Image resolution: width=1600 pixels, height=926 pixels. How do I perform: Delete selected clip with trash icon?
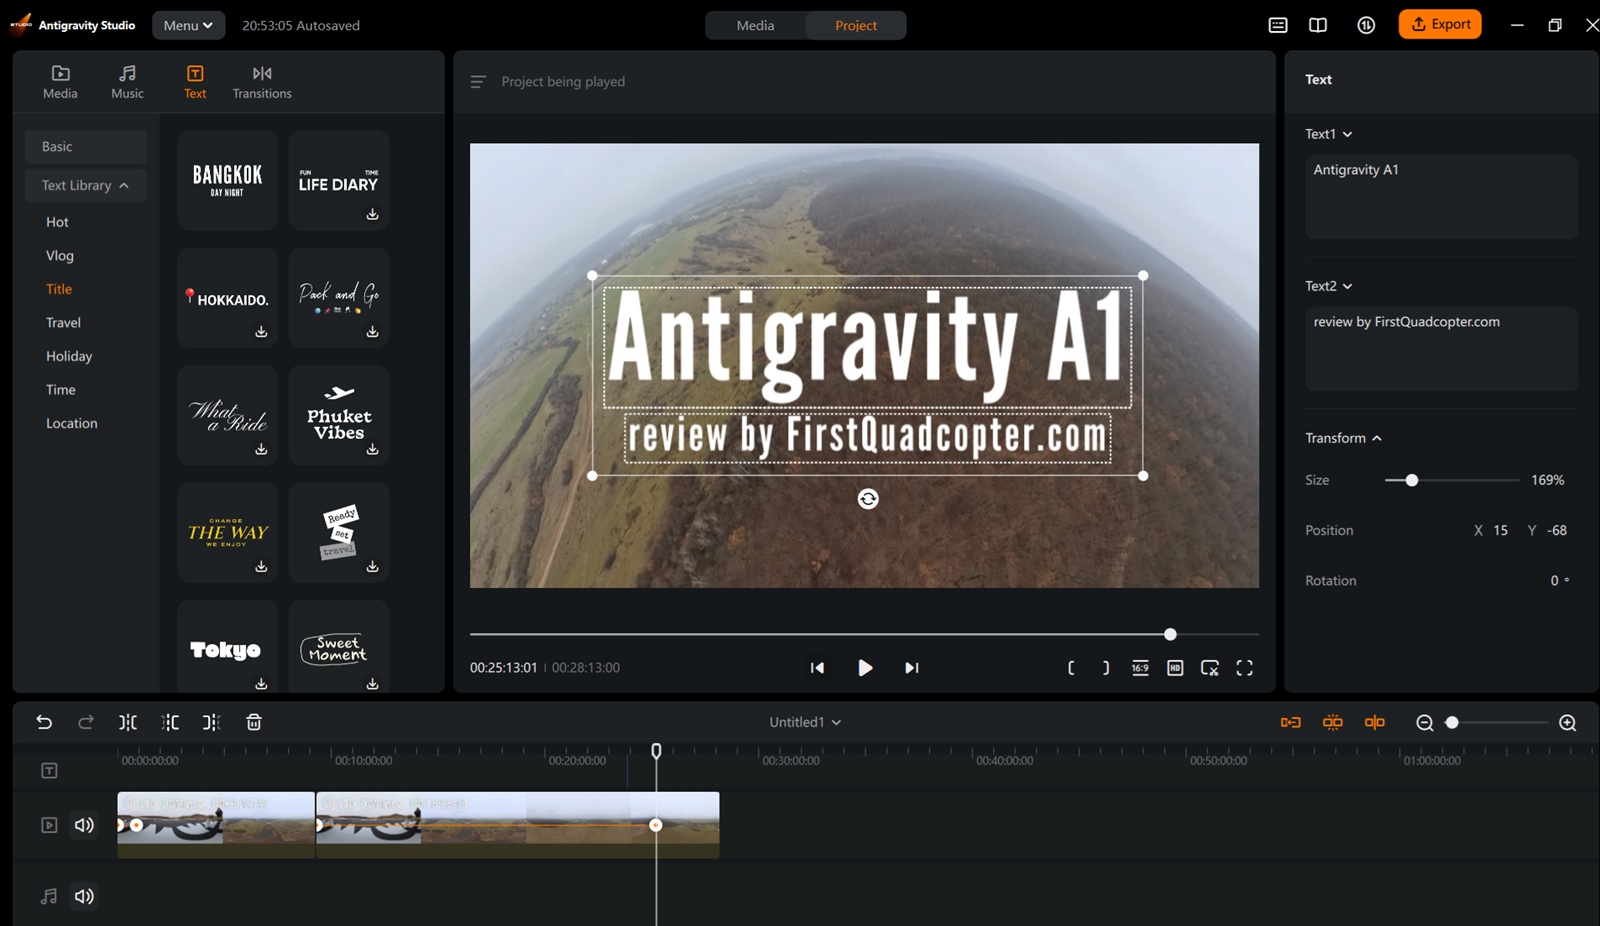[254, 722]
